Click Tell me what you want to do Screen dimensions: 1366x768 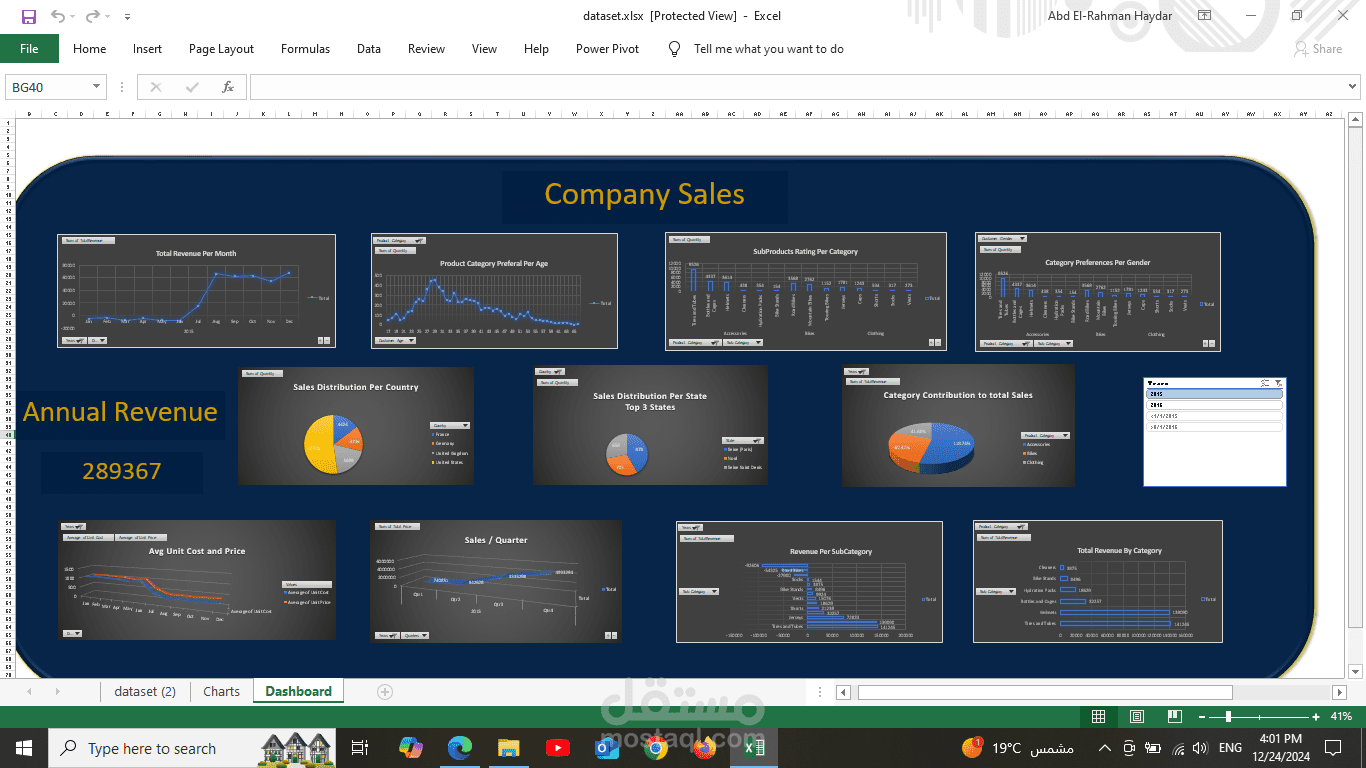pyautogui.click(x=769, y=49)
